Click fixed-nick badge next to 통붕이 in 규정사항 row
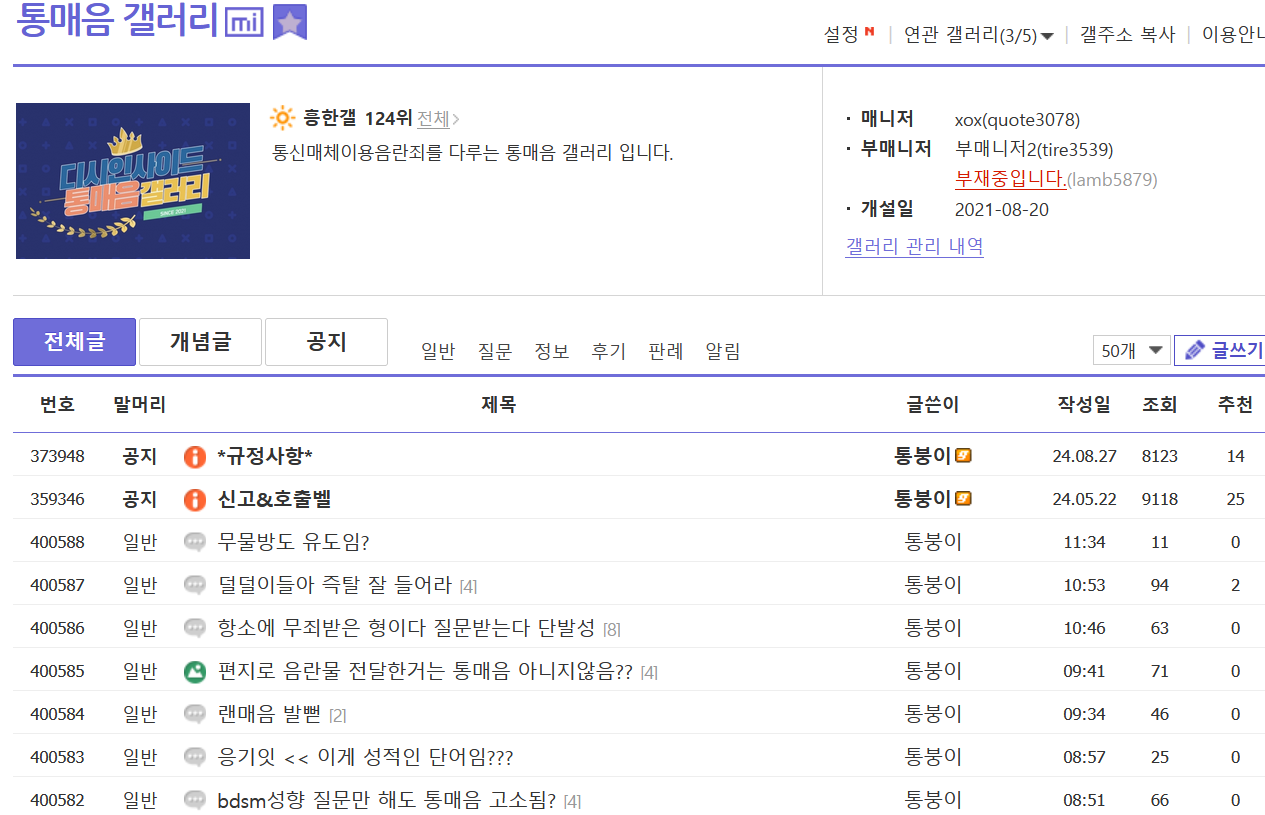The height and width of the screenshot is (815, 1265). [964, 456]
